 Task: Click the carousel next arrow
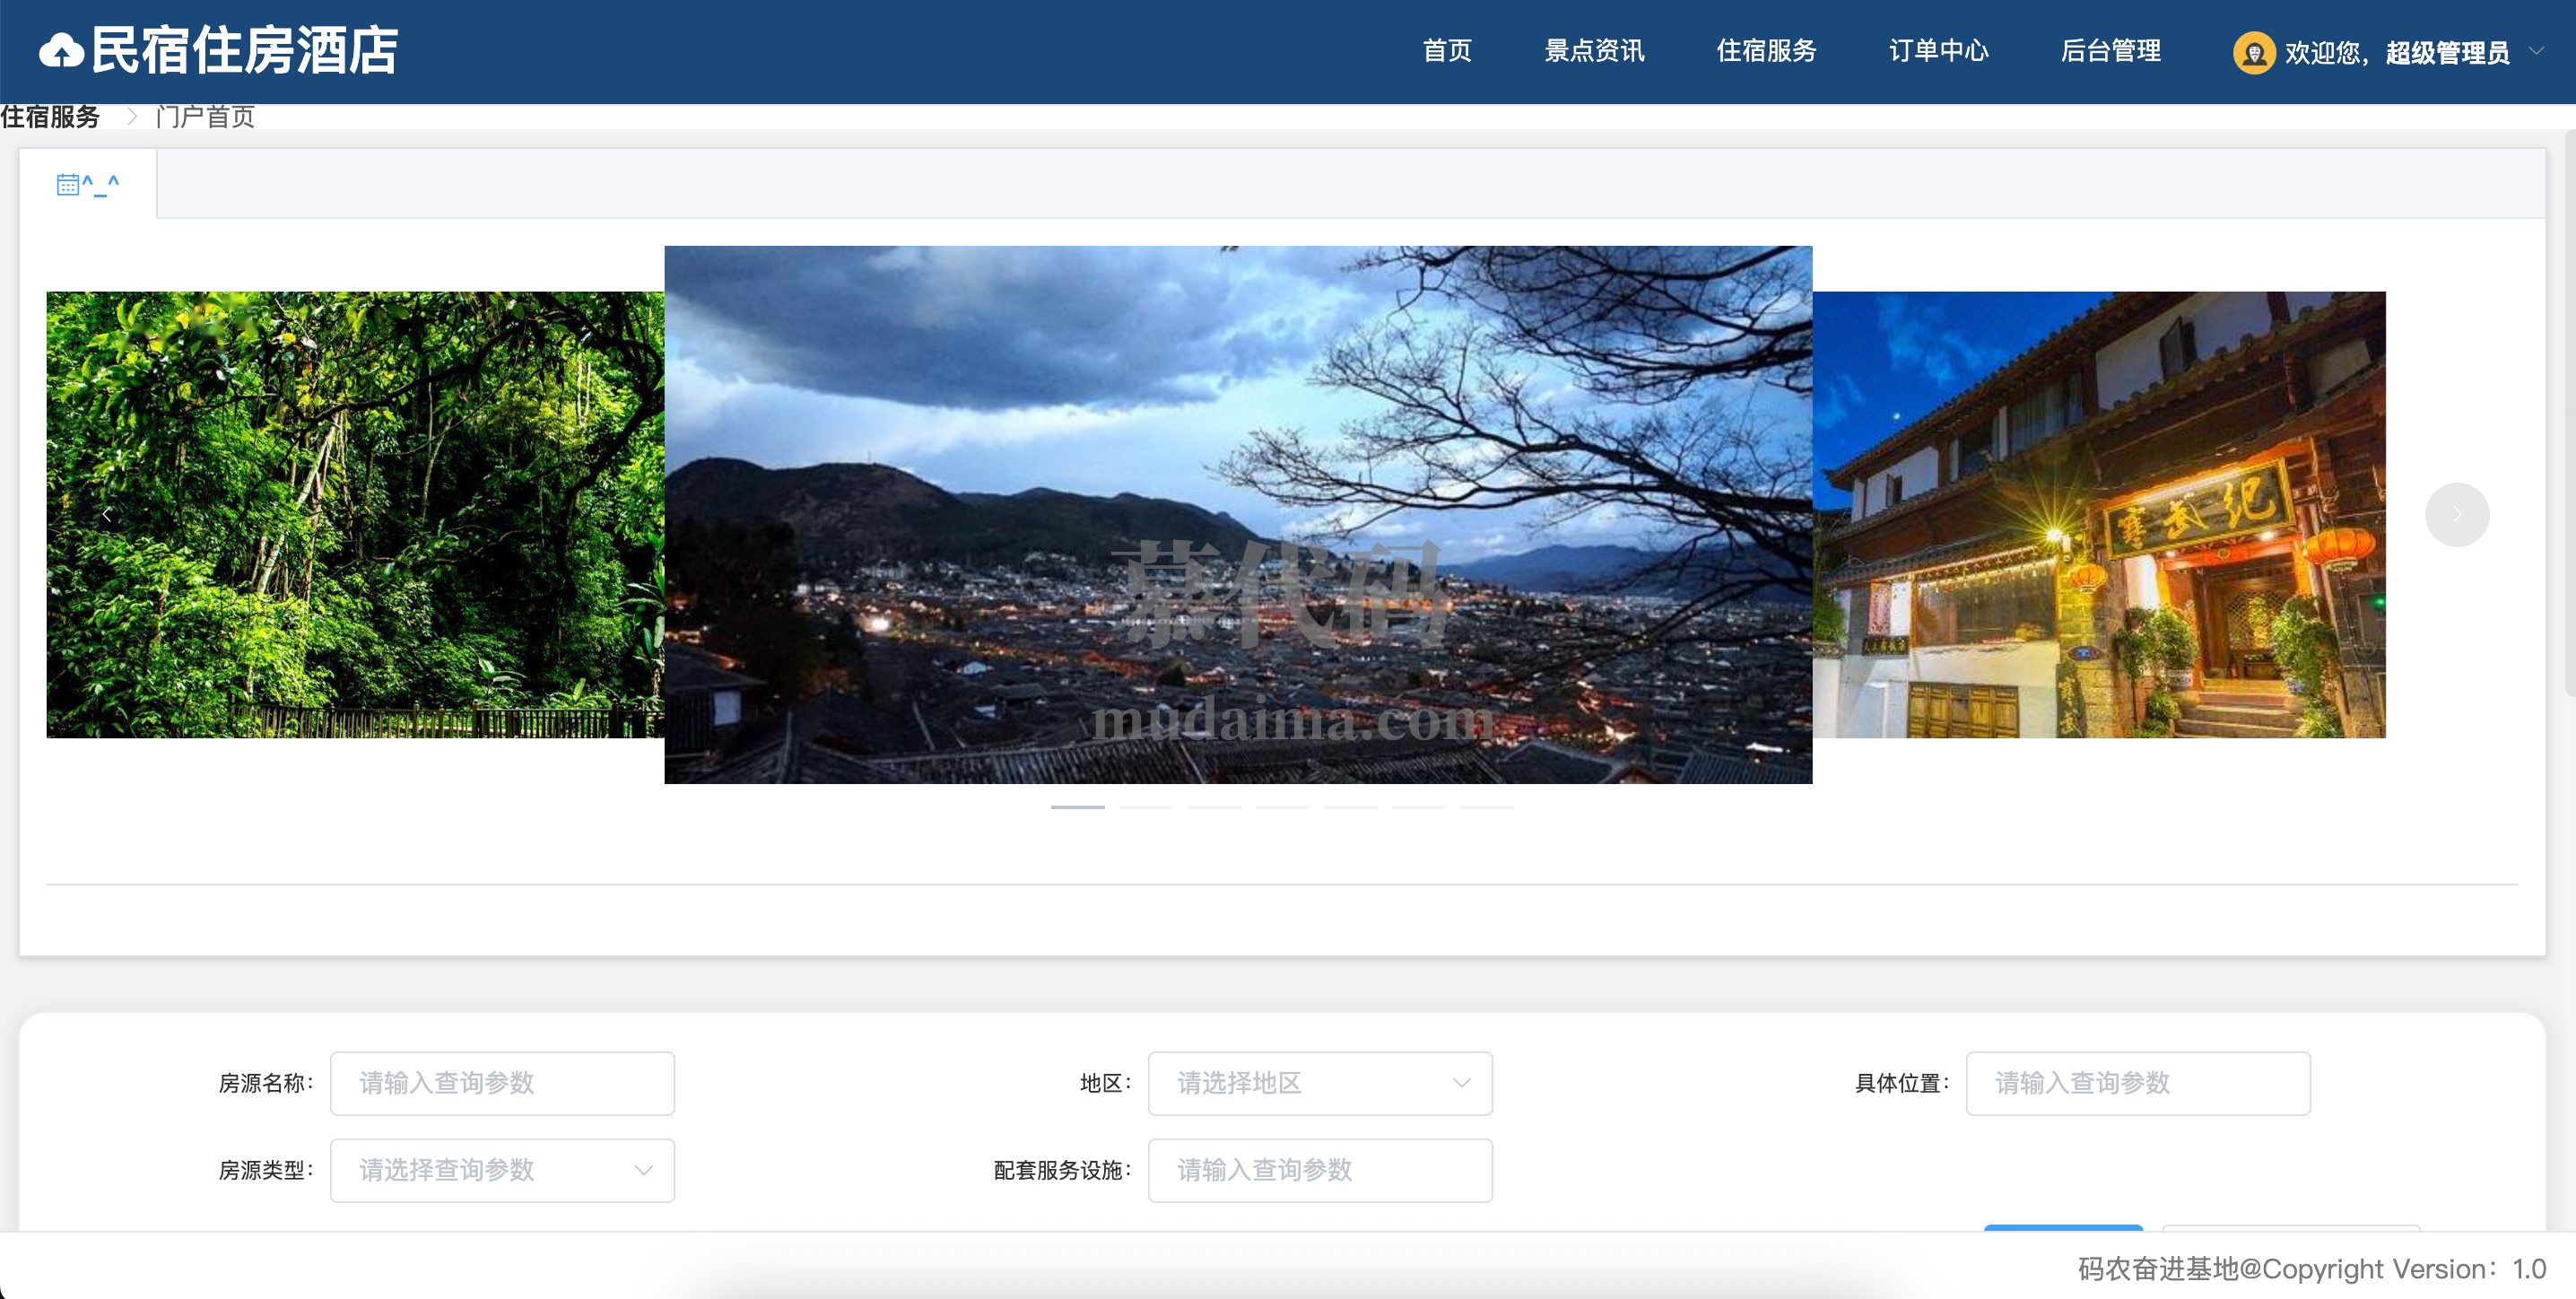point(2456,515)
